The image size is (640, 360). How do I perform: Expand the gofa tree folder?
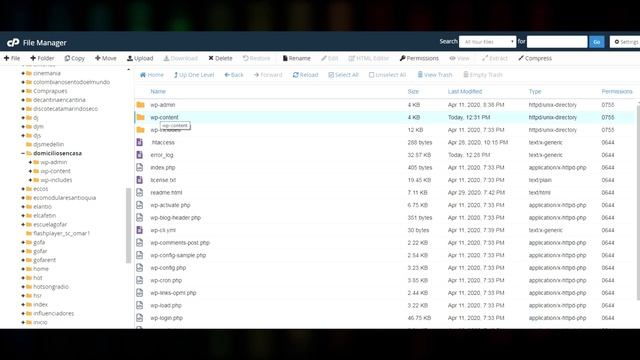tap(23, 242)
